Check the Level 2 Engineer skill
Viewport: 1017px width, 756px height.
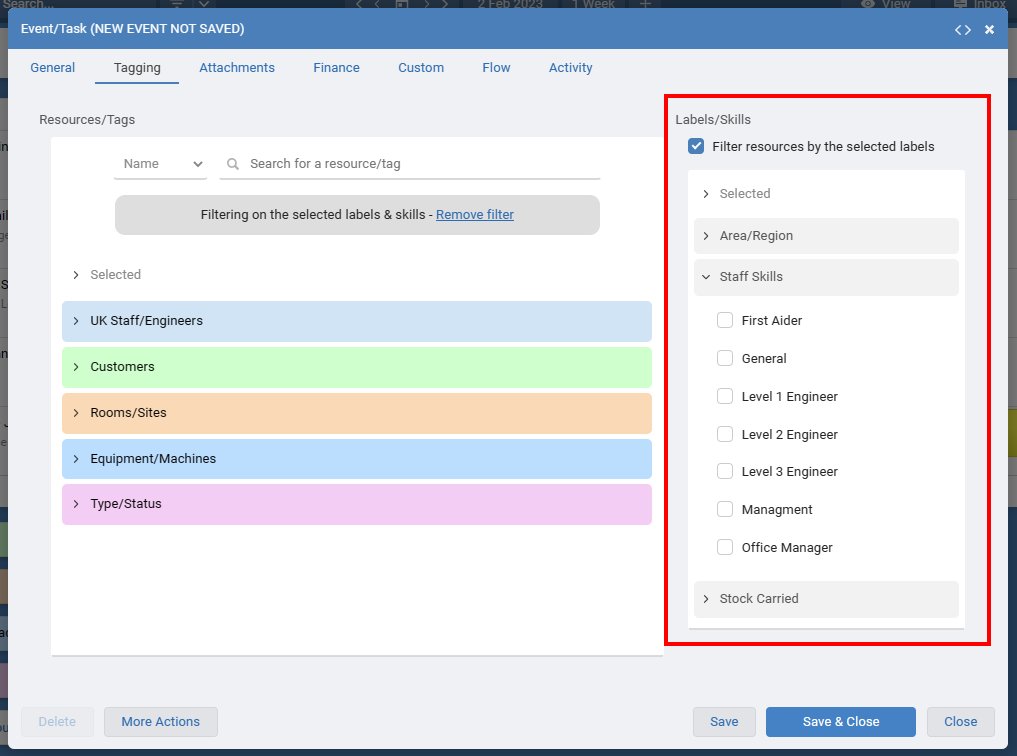tap(724, 434)
